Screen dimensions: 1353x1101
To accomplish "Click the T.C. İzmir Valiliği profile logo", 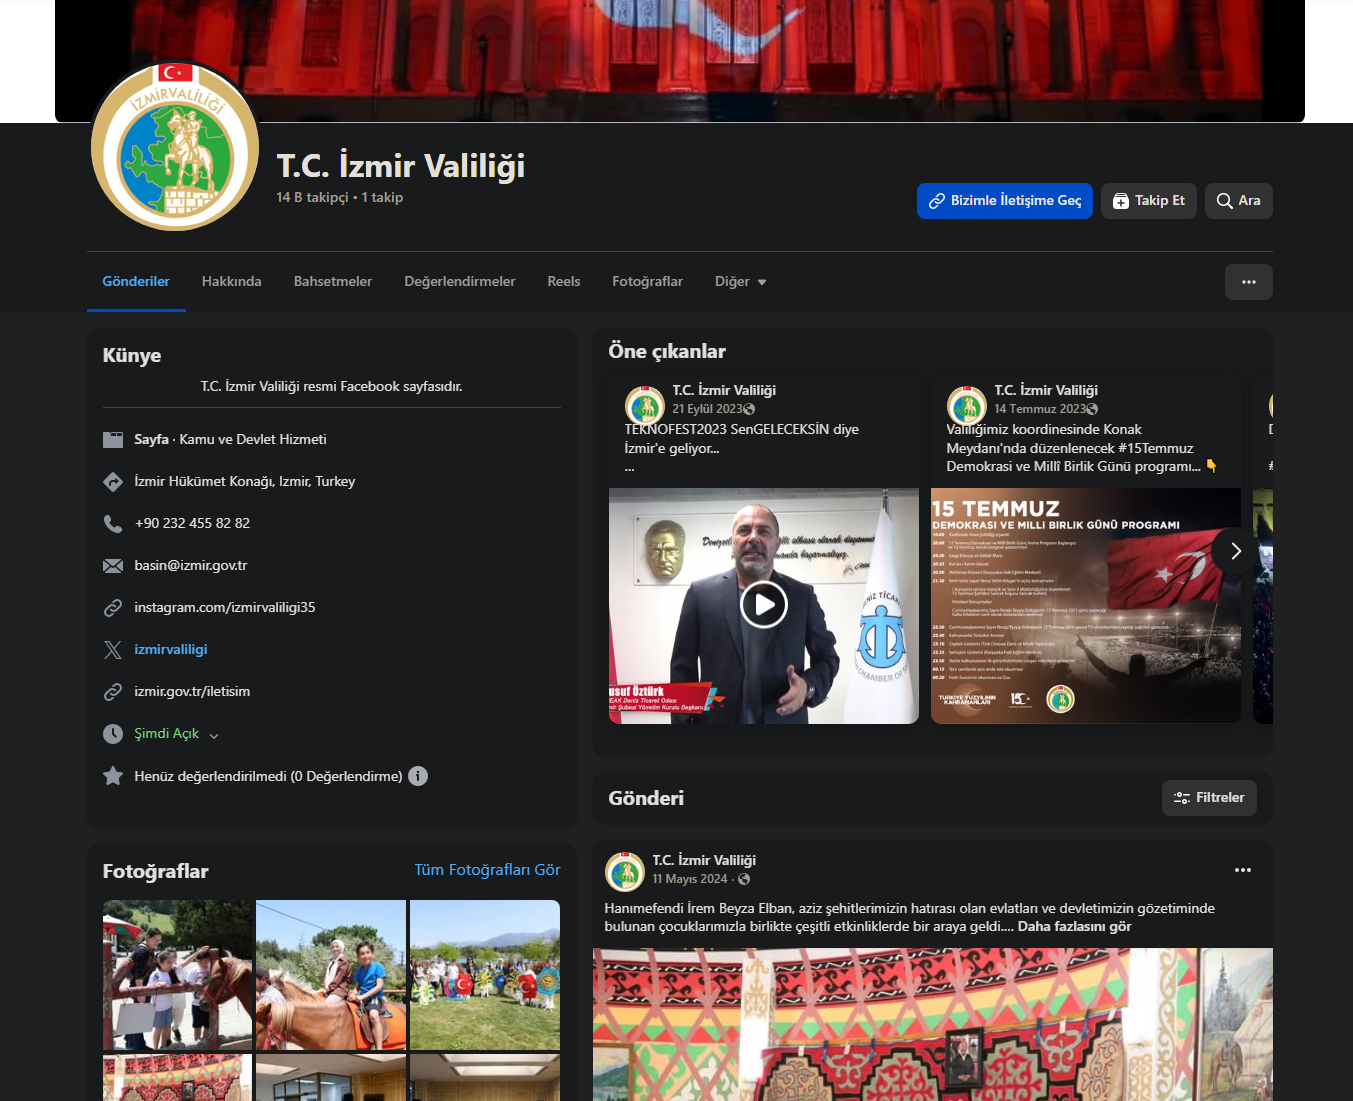I will pos(175,146).
